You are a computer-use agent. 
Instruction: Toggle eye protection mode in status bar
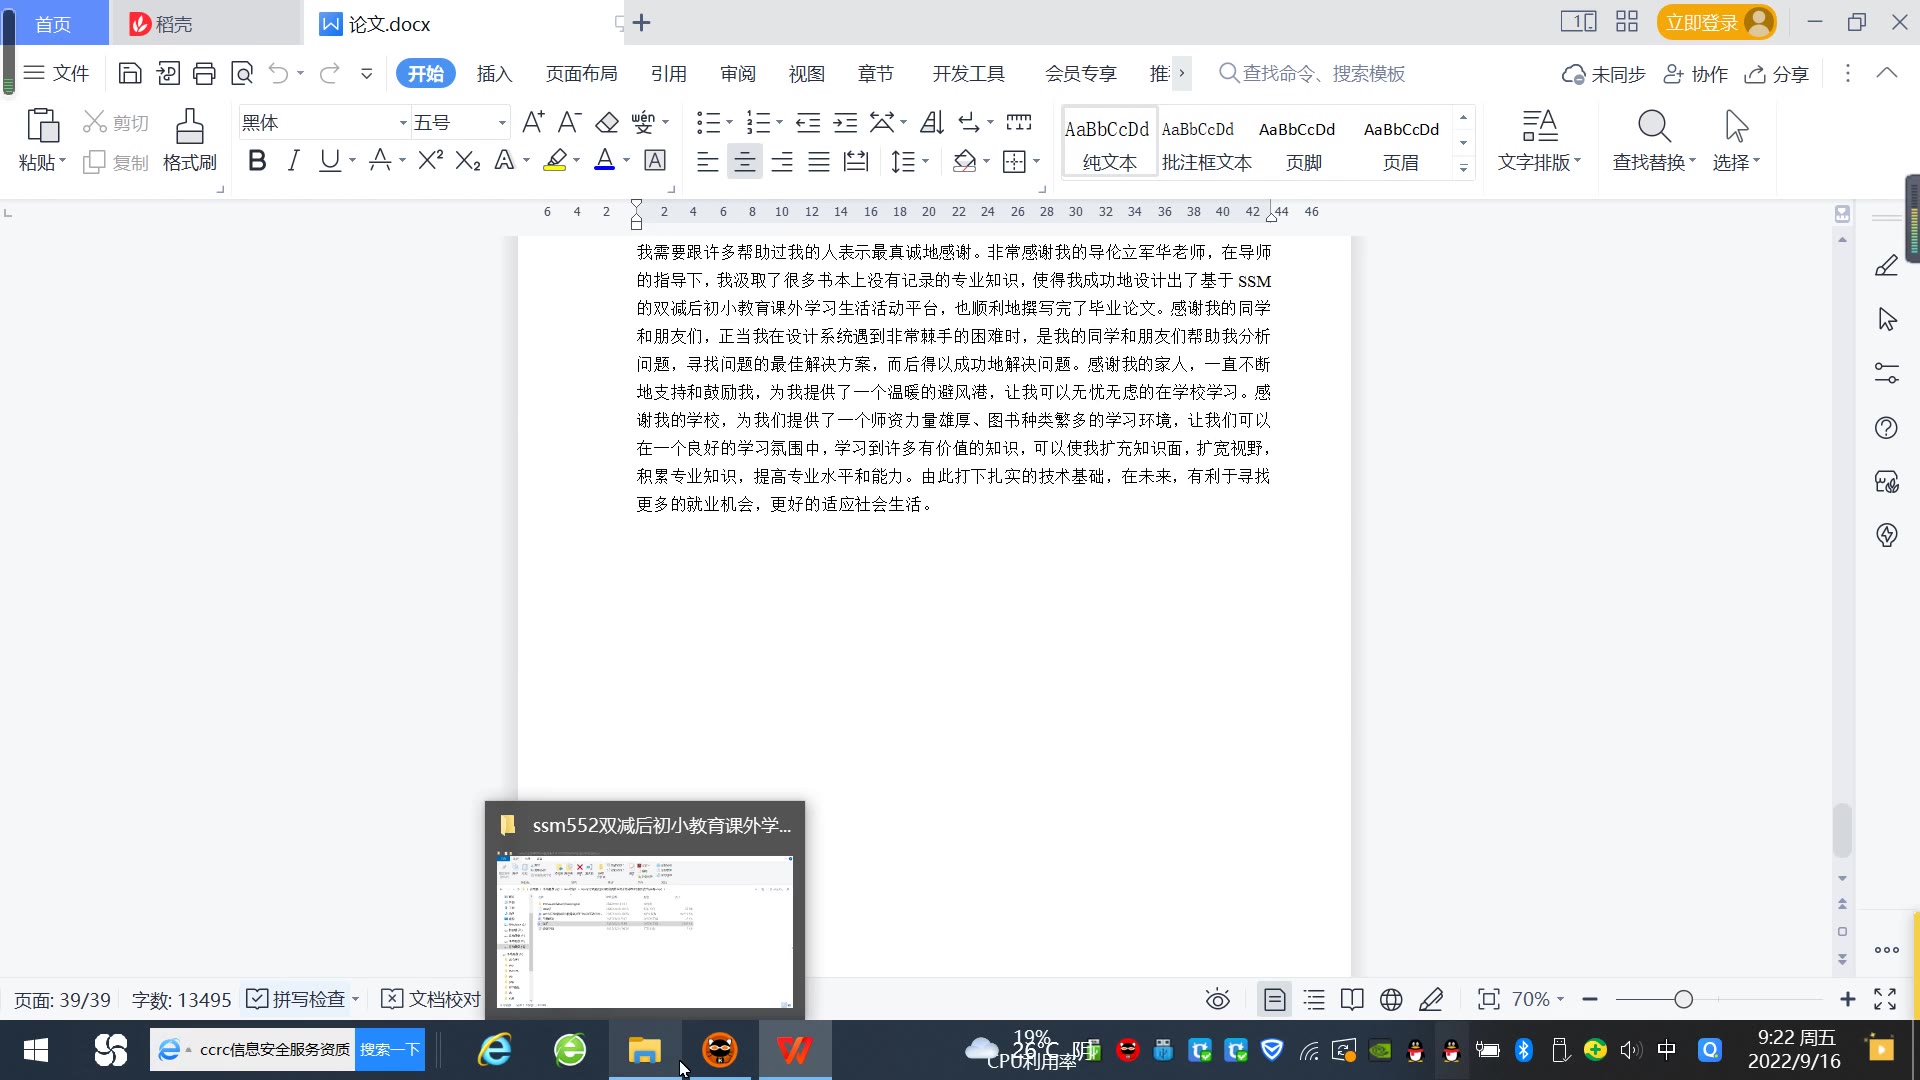(1217, 999)
